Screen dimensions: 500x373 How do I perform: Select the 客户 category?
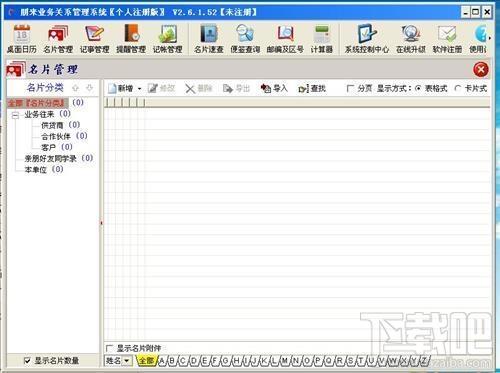pos(48,147)
